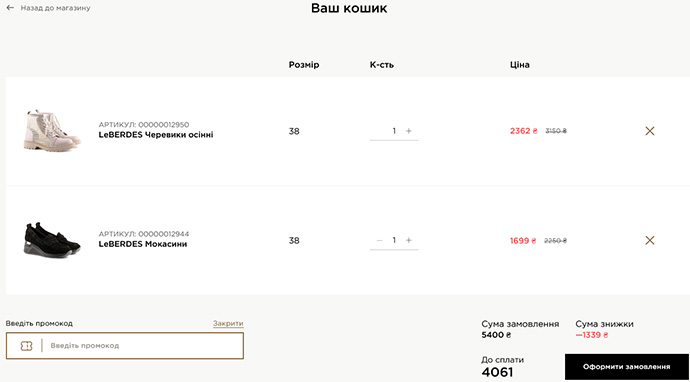The image size is (690, 382).
Task: Open the beige boots product thumbnail
Action: tap(52, 131)
